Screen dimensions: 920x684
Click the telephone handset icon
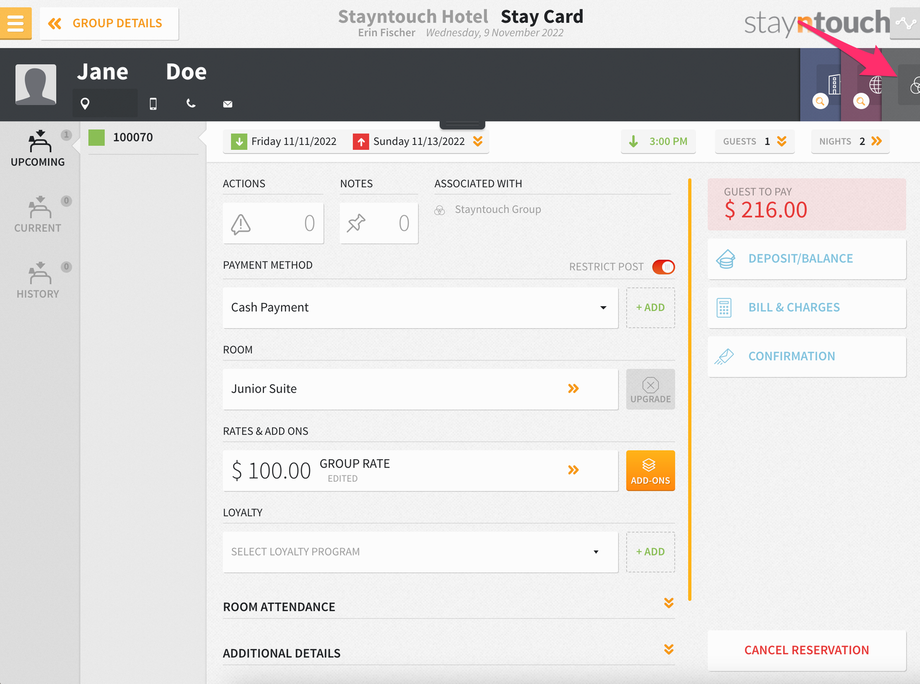pos(191,103)
